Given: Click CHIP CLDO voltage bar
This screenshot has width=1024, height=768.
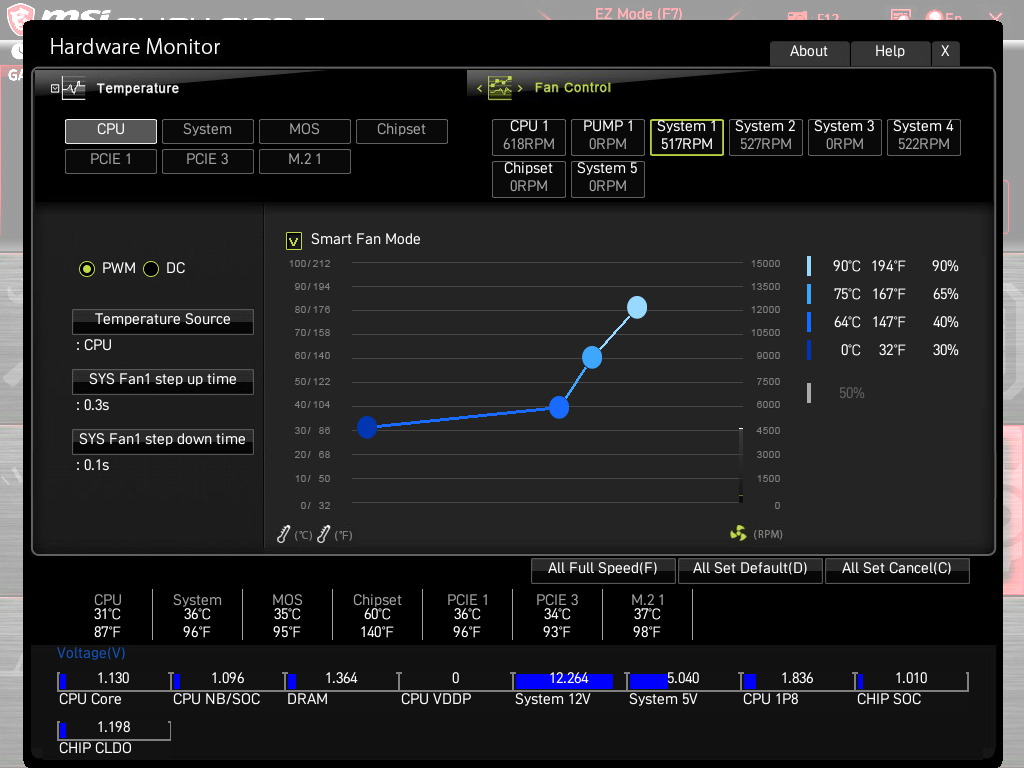Looking at the screenshot, I should (x=114, y=729).
